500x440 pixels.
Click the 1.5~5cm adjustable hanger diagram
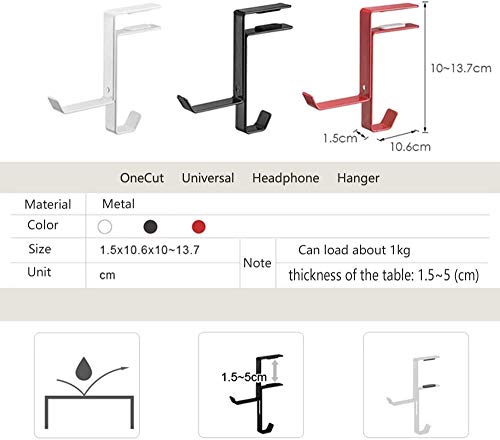click(251, 385)
